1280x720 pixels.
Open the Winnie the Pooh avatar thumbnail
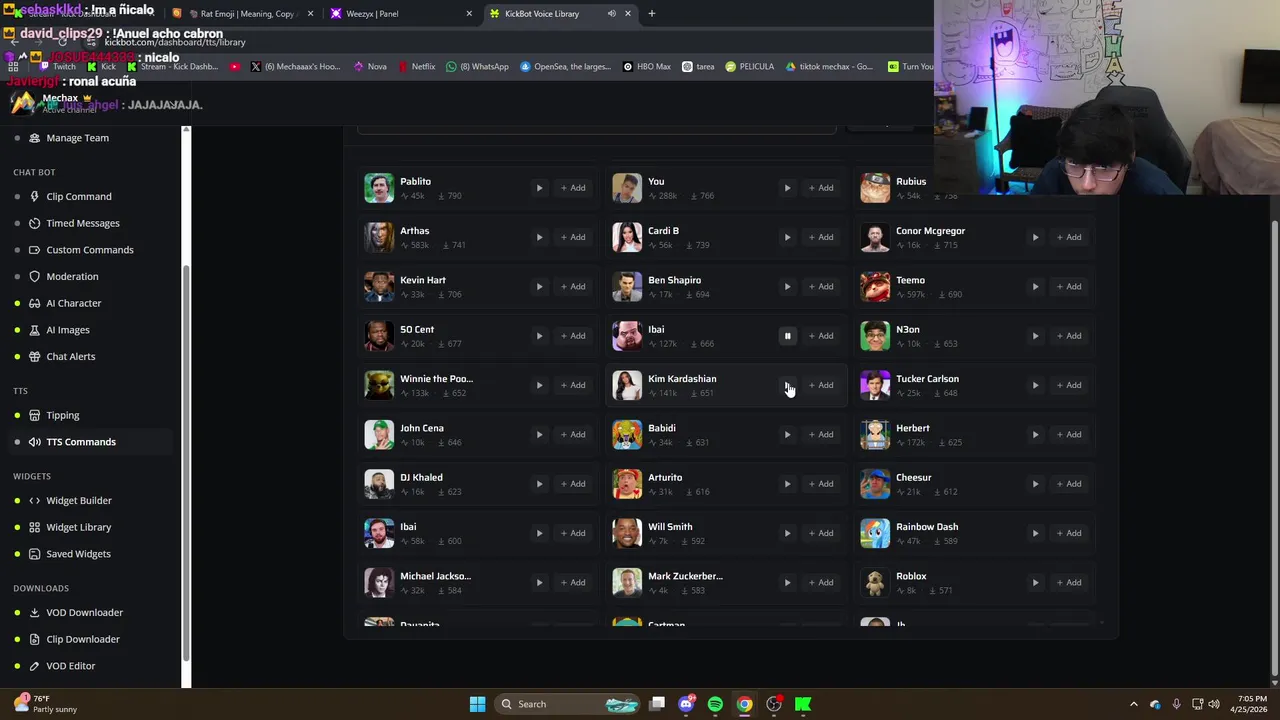pyautogui.click(x=379, y=385)
